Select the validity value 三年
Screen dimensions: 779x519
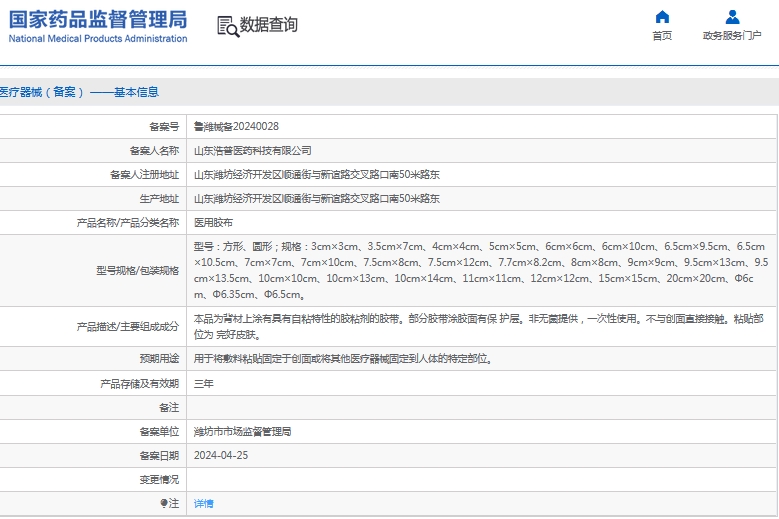[x=204, y=383]
